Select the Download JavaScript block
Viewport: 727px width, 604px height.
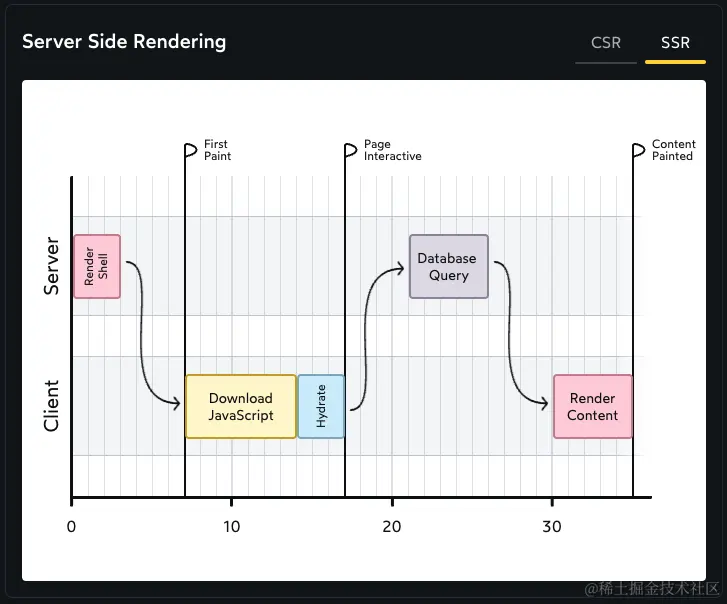coord(241,407)
